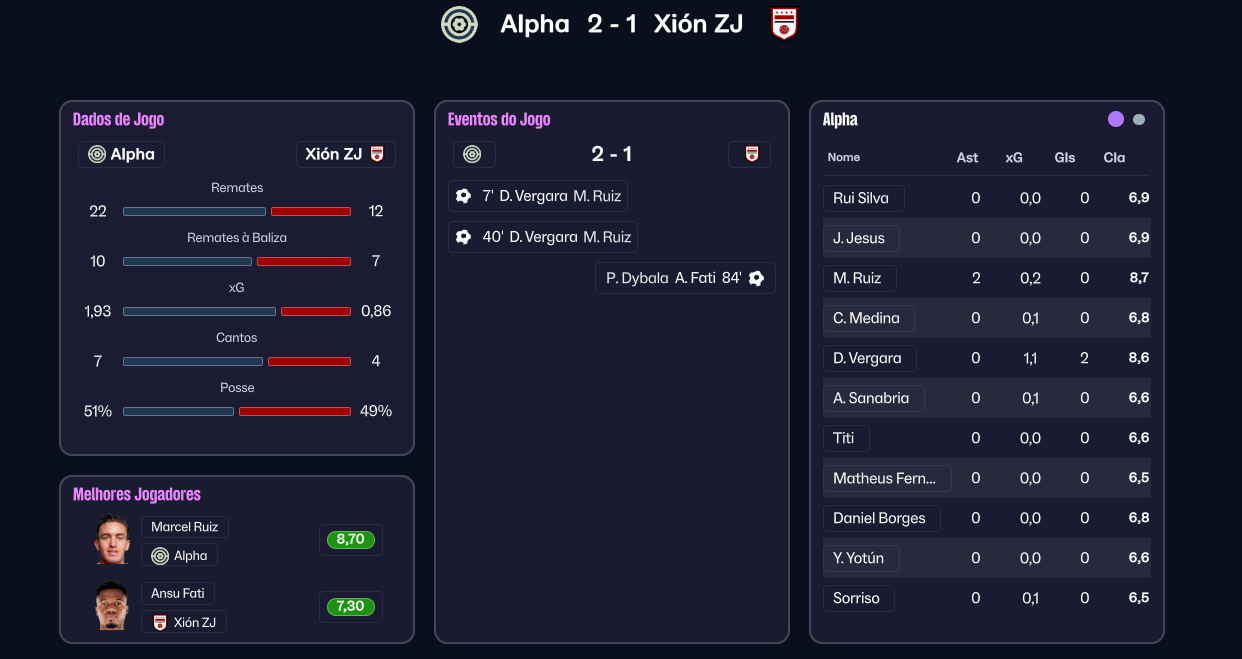Click Ansu Fati's portrait photo

112,605
